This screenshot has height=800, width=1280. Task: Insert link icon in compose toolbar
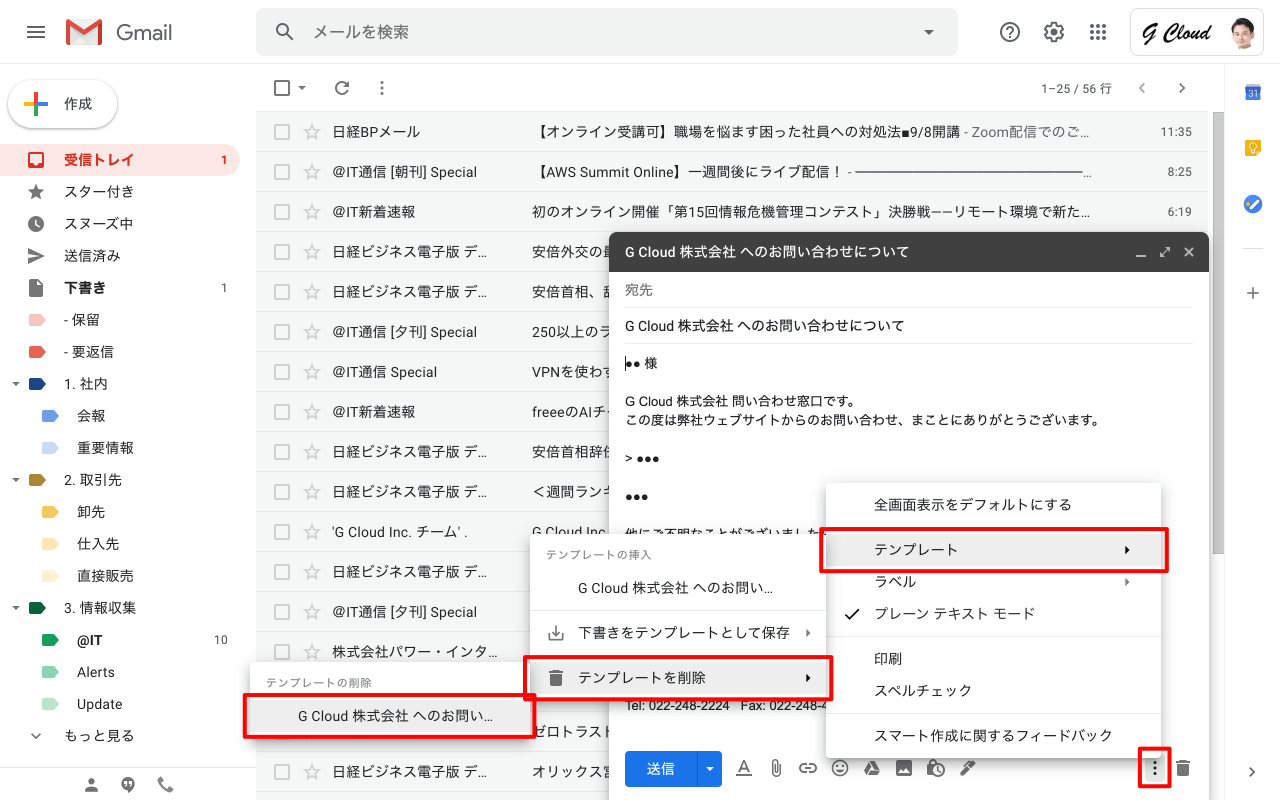[x=808, y=768]
